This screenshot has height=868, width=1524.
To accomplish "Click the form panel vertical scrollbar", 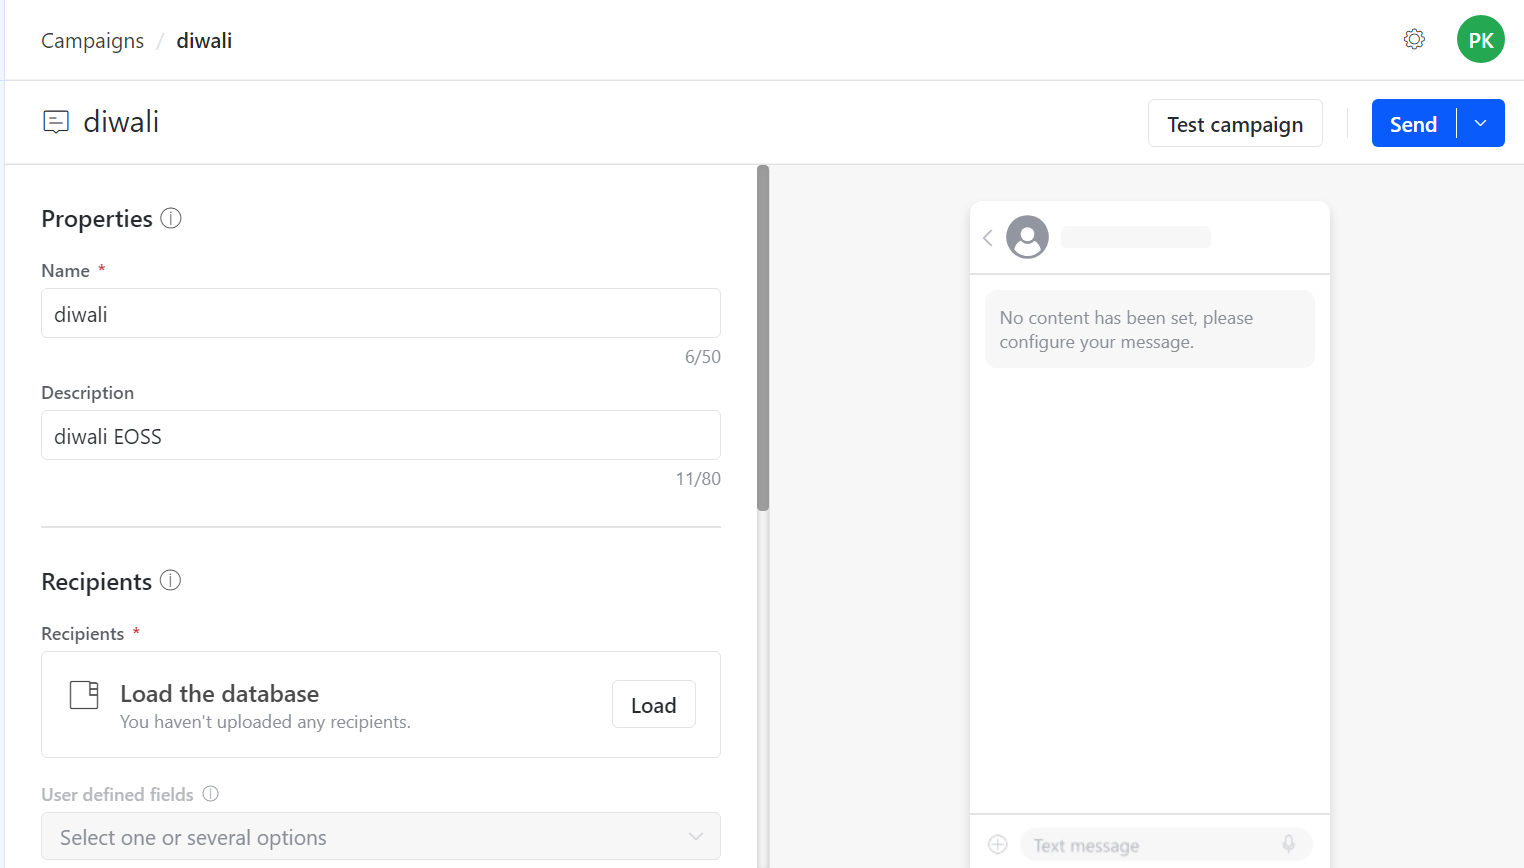I will (x=763, y=338).
